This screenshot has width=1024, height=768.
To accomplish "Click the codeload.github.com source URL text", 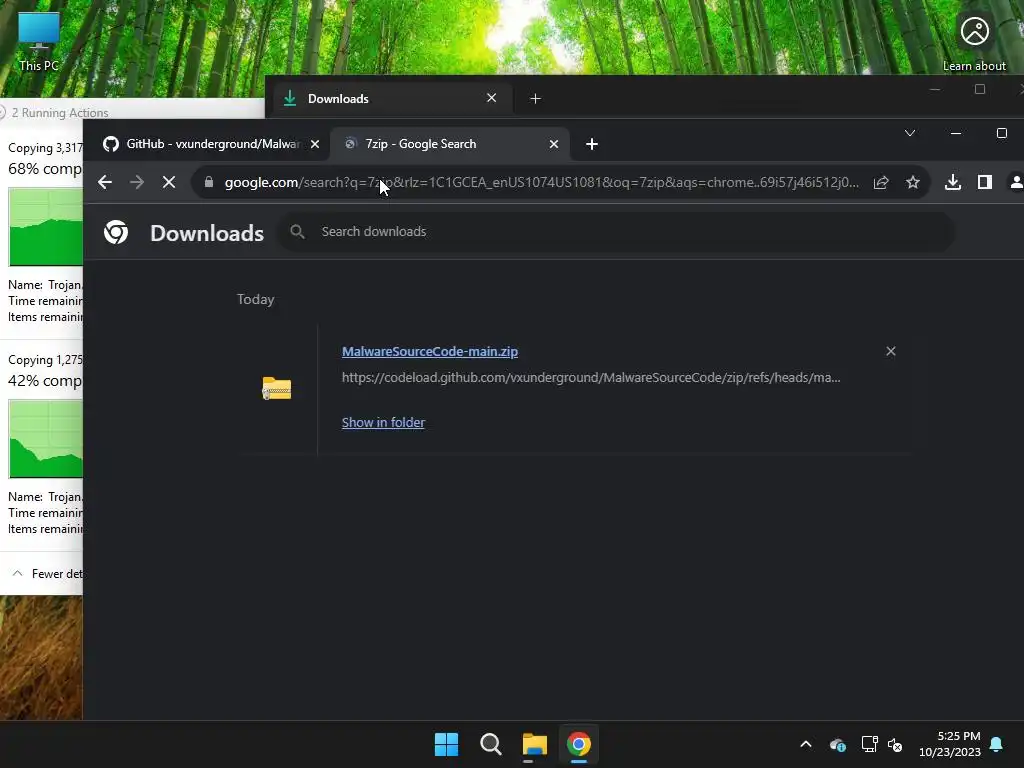I will click(591, 377).
